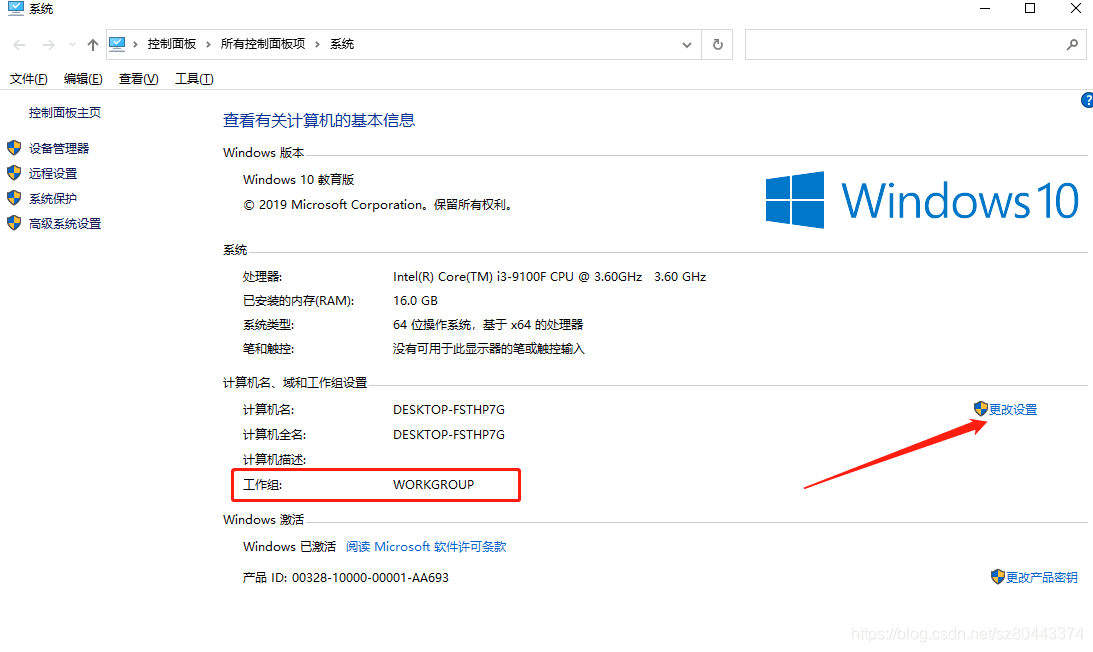Viewport: 1093px width, 652px height.
Task: Select 控制面板 breadcrumb
Action: pyautogui.click(x=171, y=44)
